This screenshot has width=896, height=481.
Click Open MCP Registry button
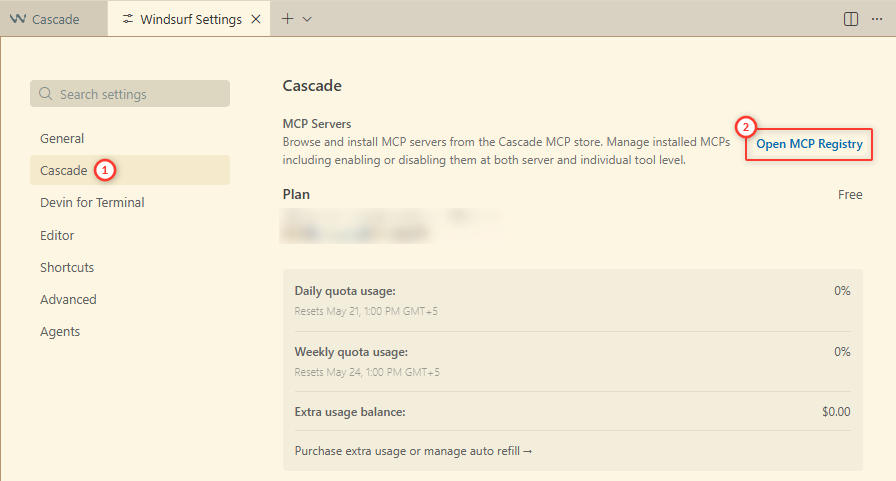click(809, 144)
